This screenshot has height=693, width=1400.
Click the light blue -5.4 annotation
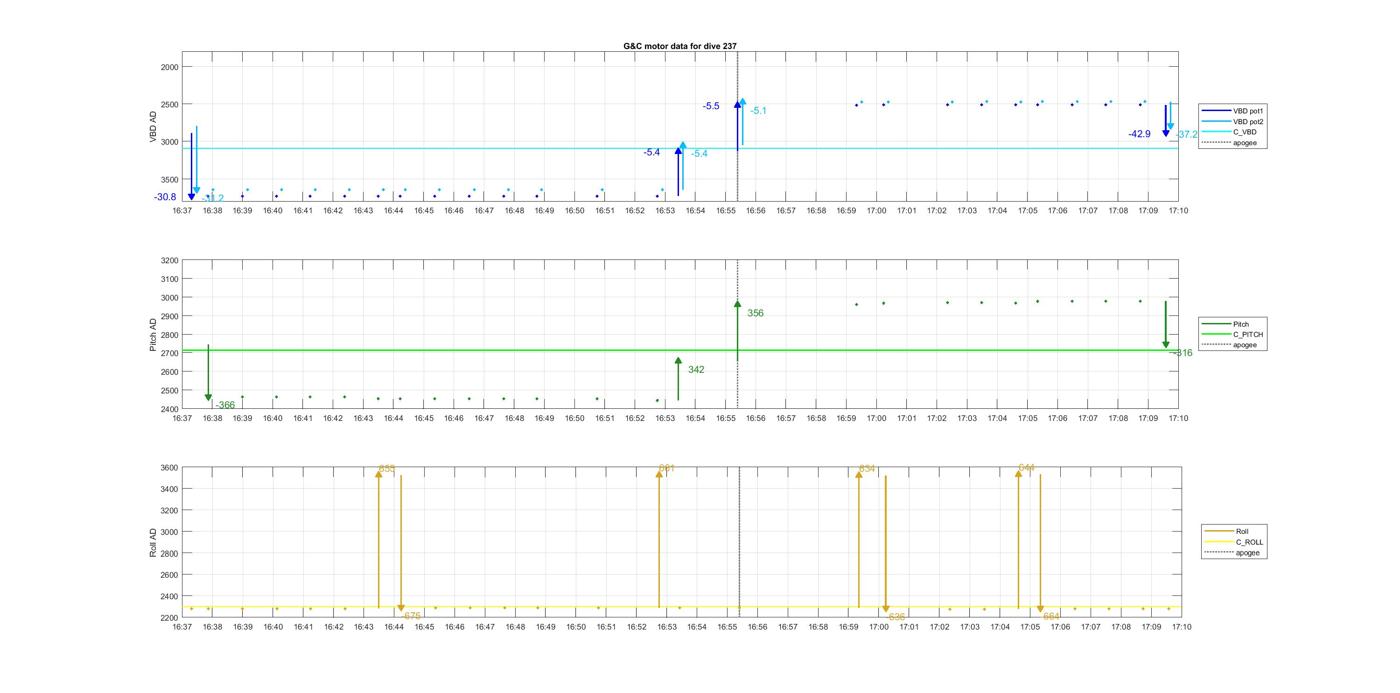[699, 154]
